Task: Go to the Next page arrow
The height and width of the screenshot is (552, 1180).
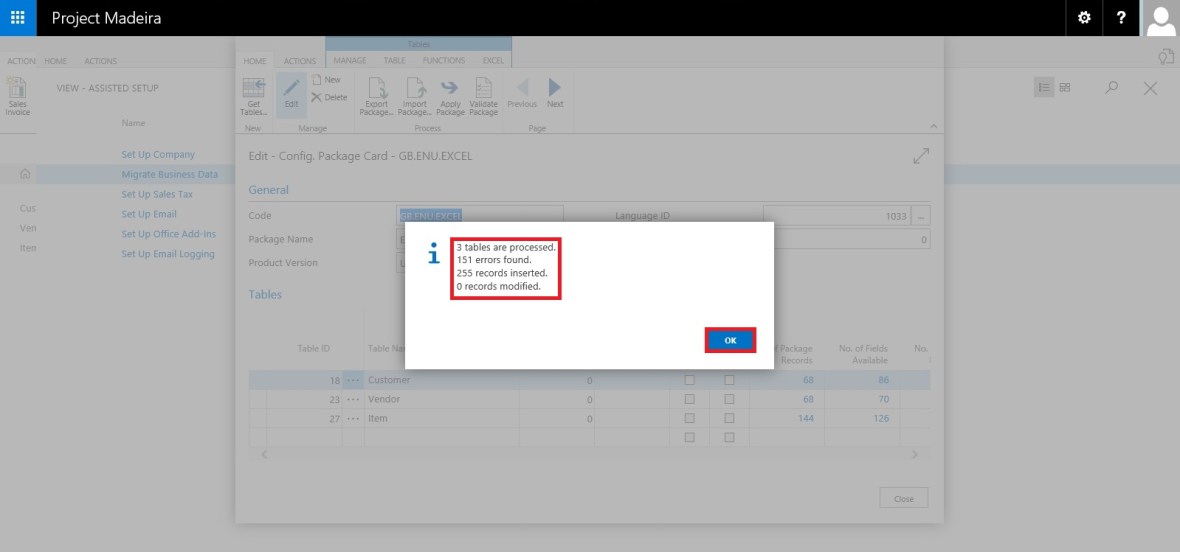Action: pos(555,93)
